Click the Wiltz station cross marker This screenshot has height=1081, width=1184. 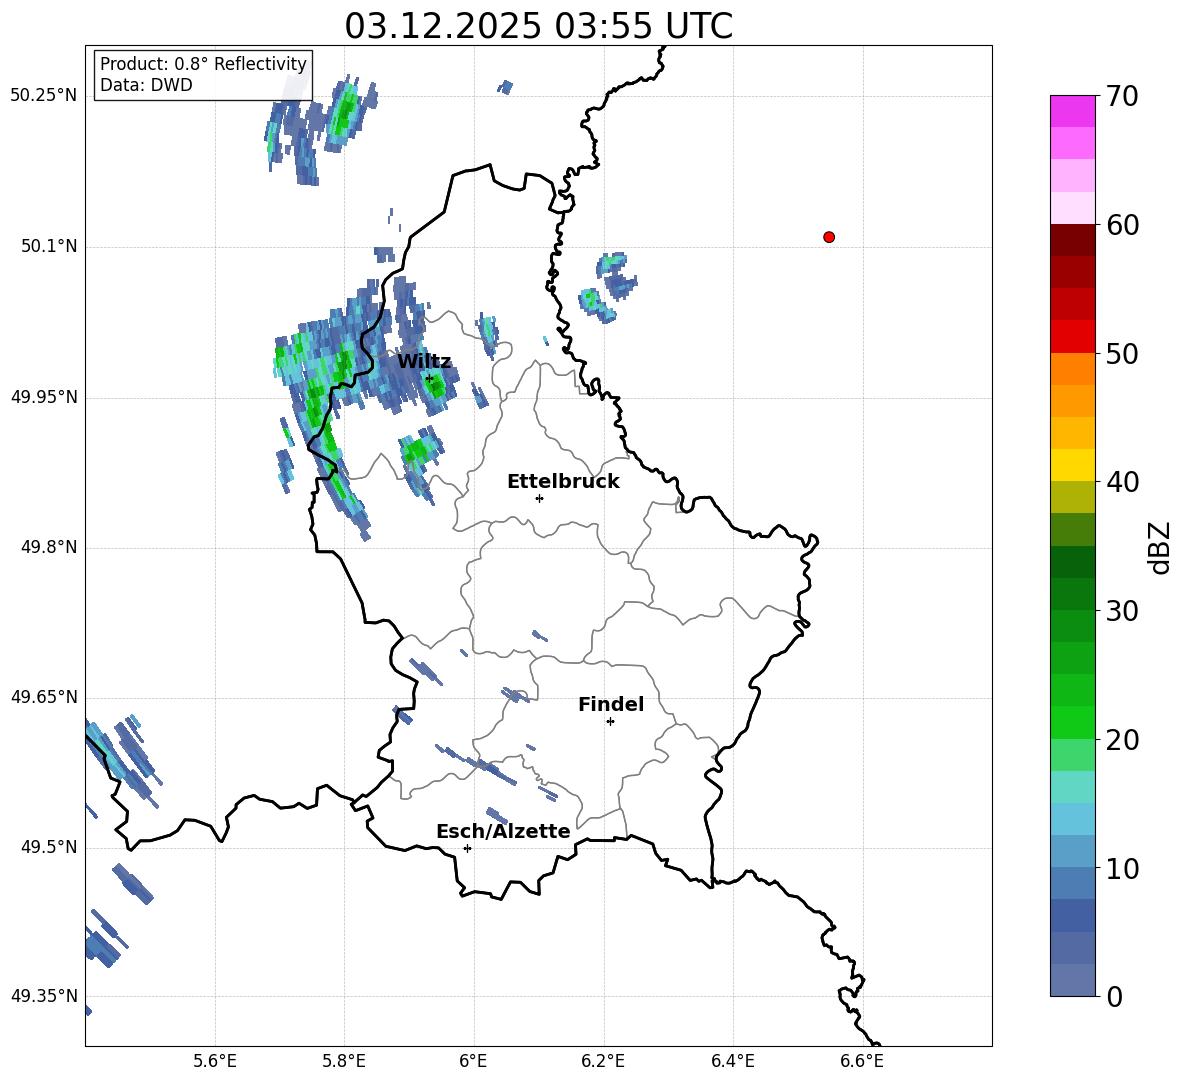tap(429, 378)
